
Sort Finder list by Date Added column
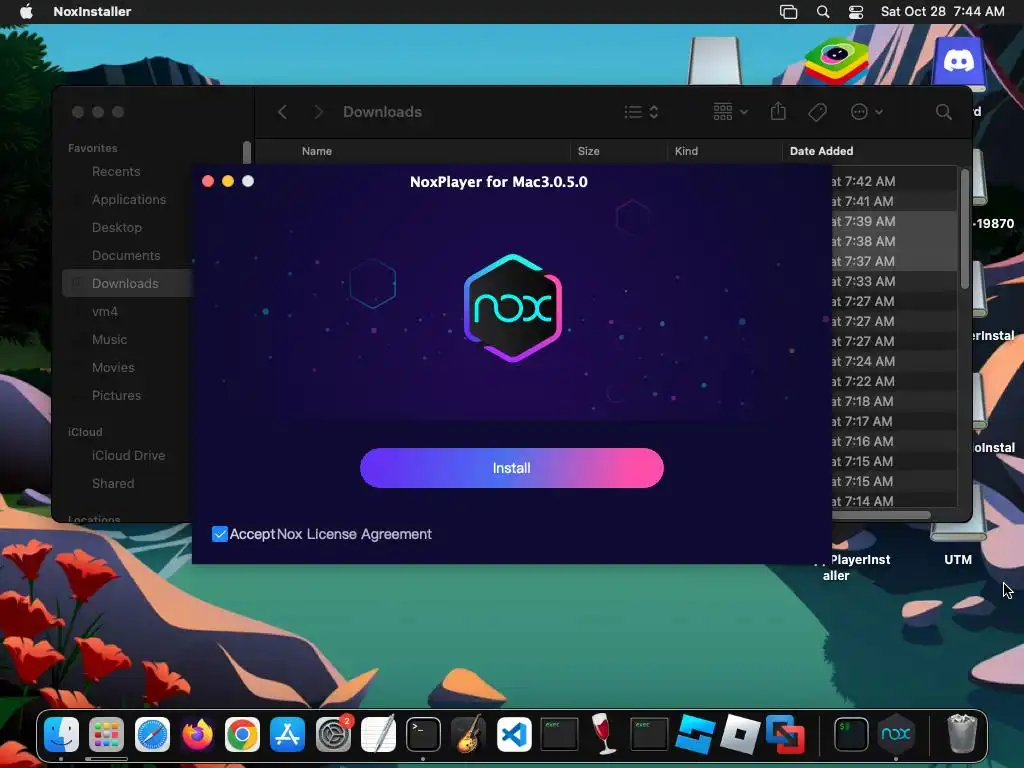(x=821, y=151)
